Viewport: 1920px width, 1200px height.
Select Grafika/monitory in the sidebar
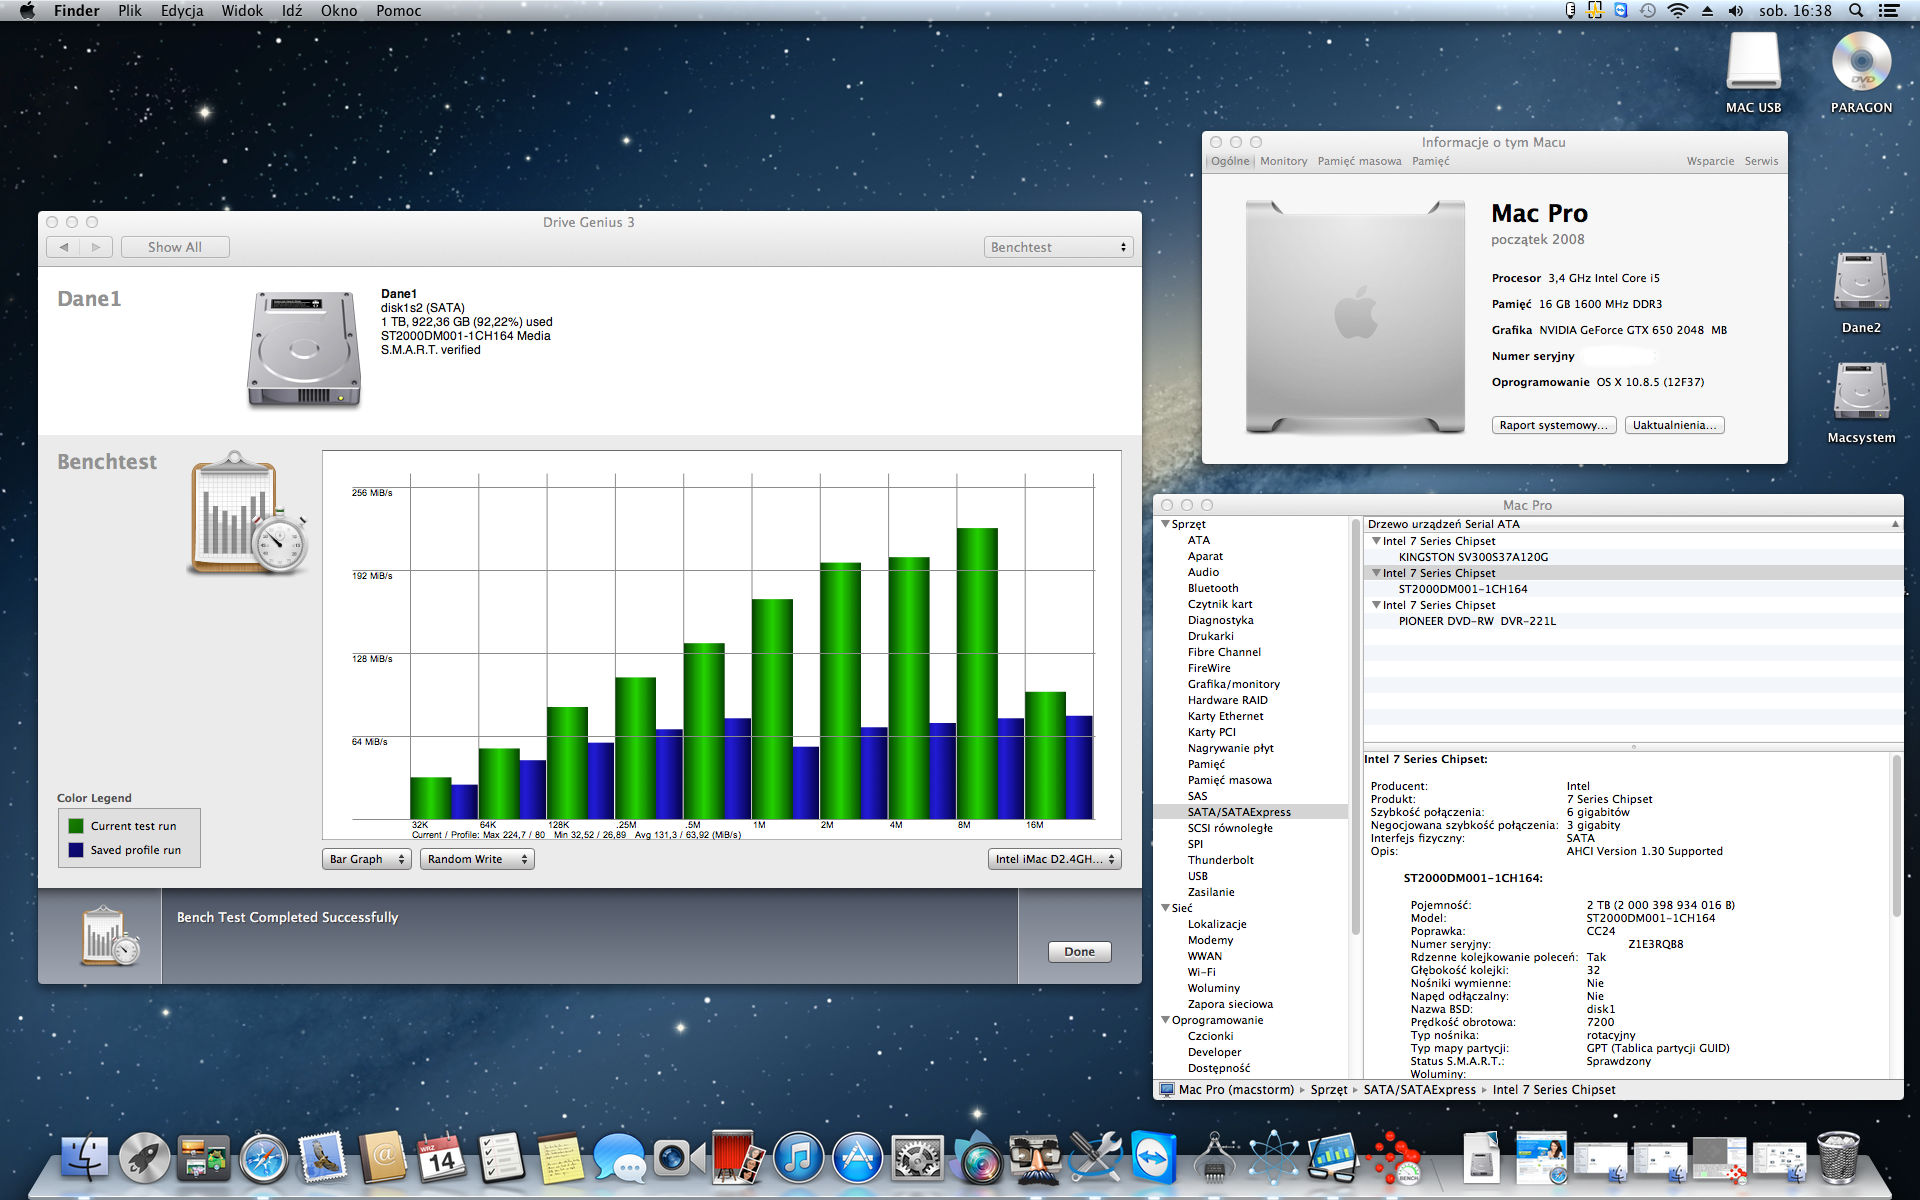1250,684
